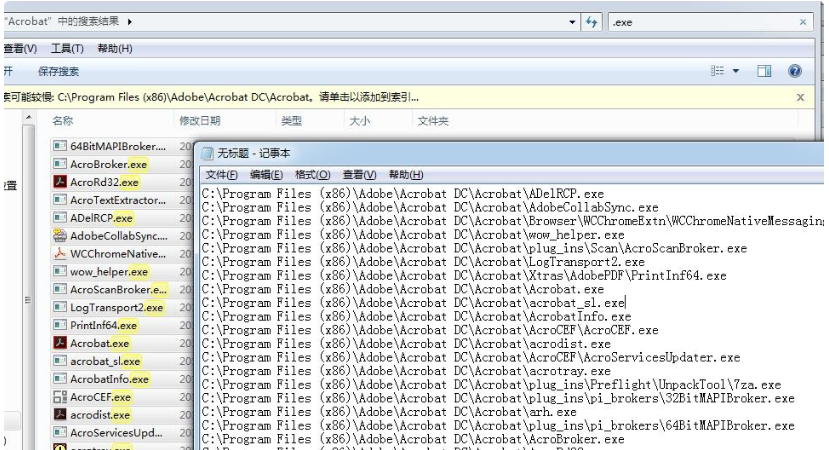
Task: Click the 保存搜索 button
Action: click(x=58, y=71)
